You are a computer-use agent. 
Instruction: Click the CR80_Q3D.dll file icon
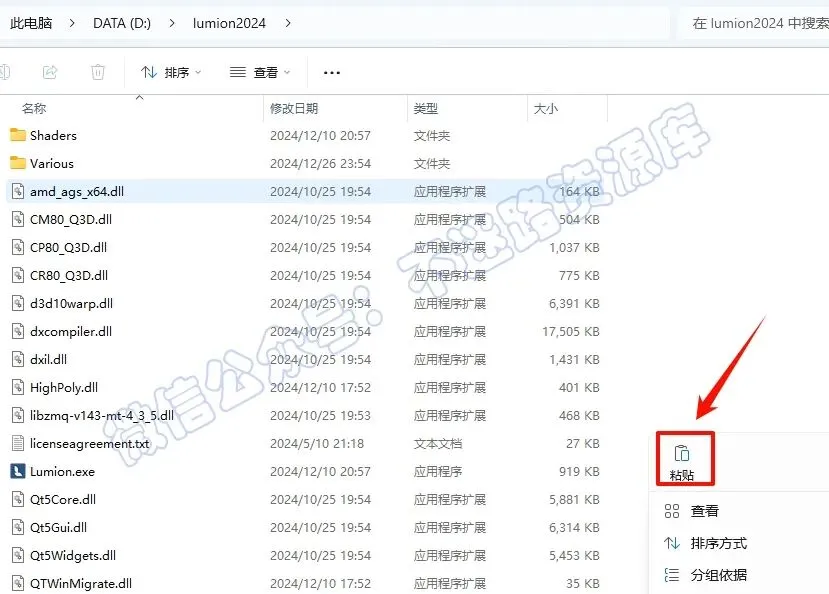coord(18,275)
